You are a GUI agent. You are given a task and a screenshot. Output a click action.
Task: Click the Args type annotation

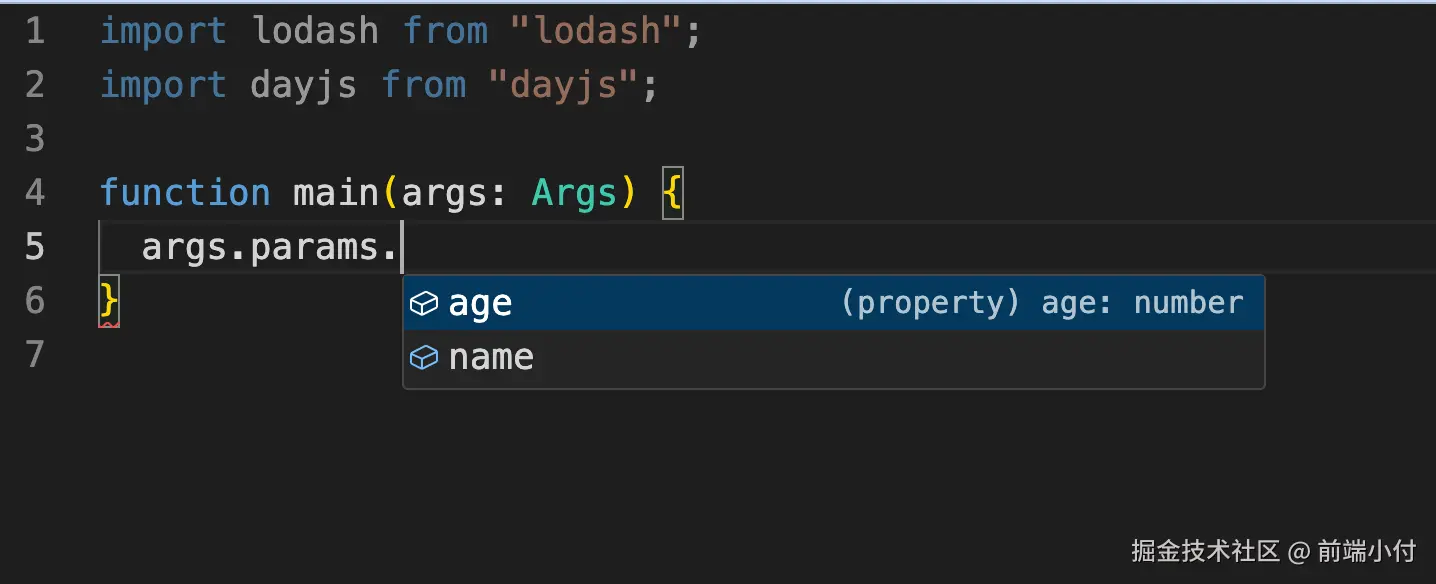click(575, 193)
